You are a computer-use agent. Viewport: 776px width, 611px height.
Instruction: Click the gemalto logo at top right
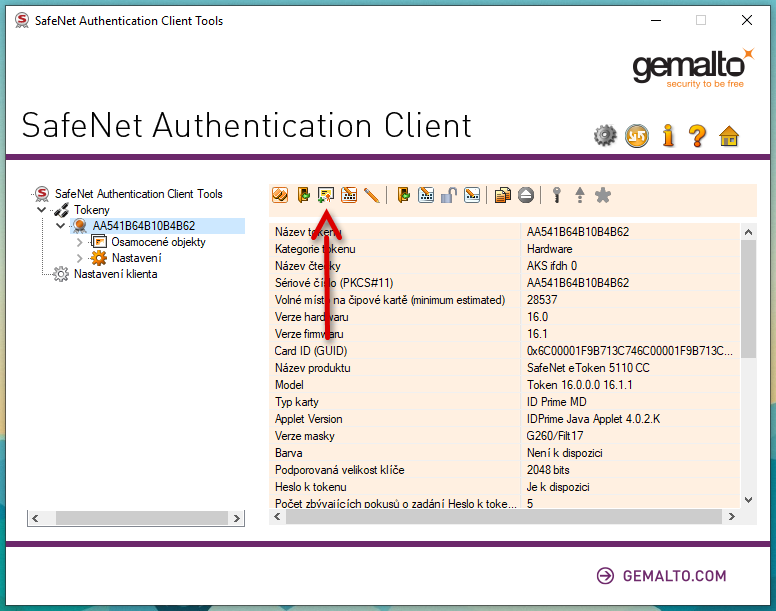point(693,68)
